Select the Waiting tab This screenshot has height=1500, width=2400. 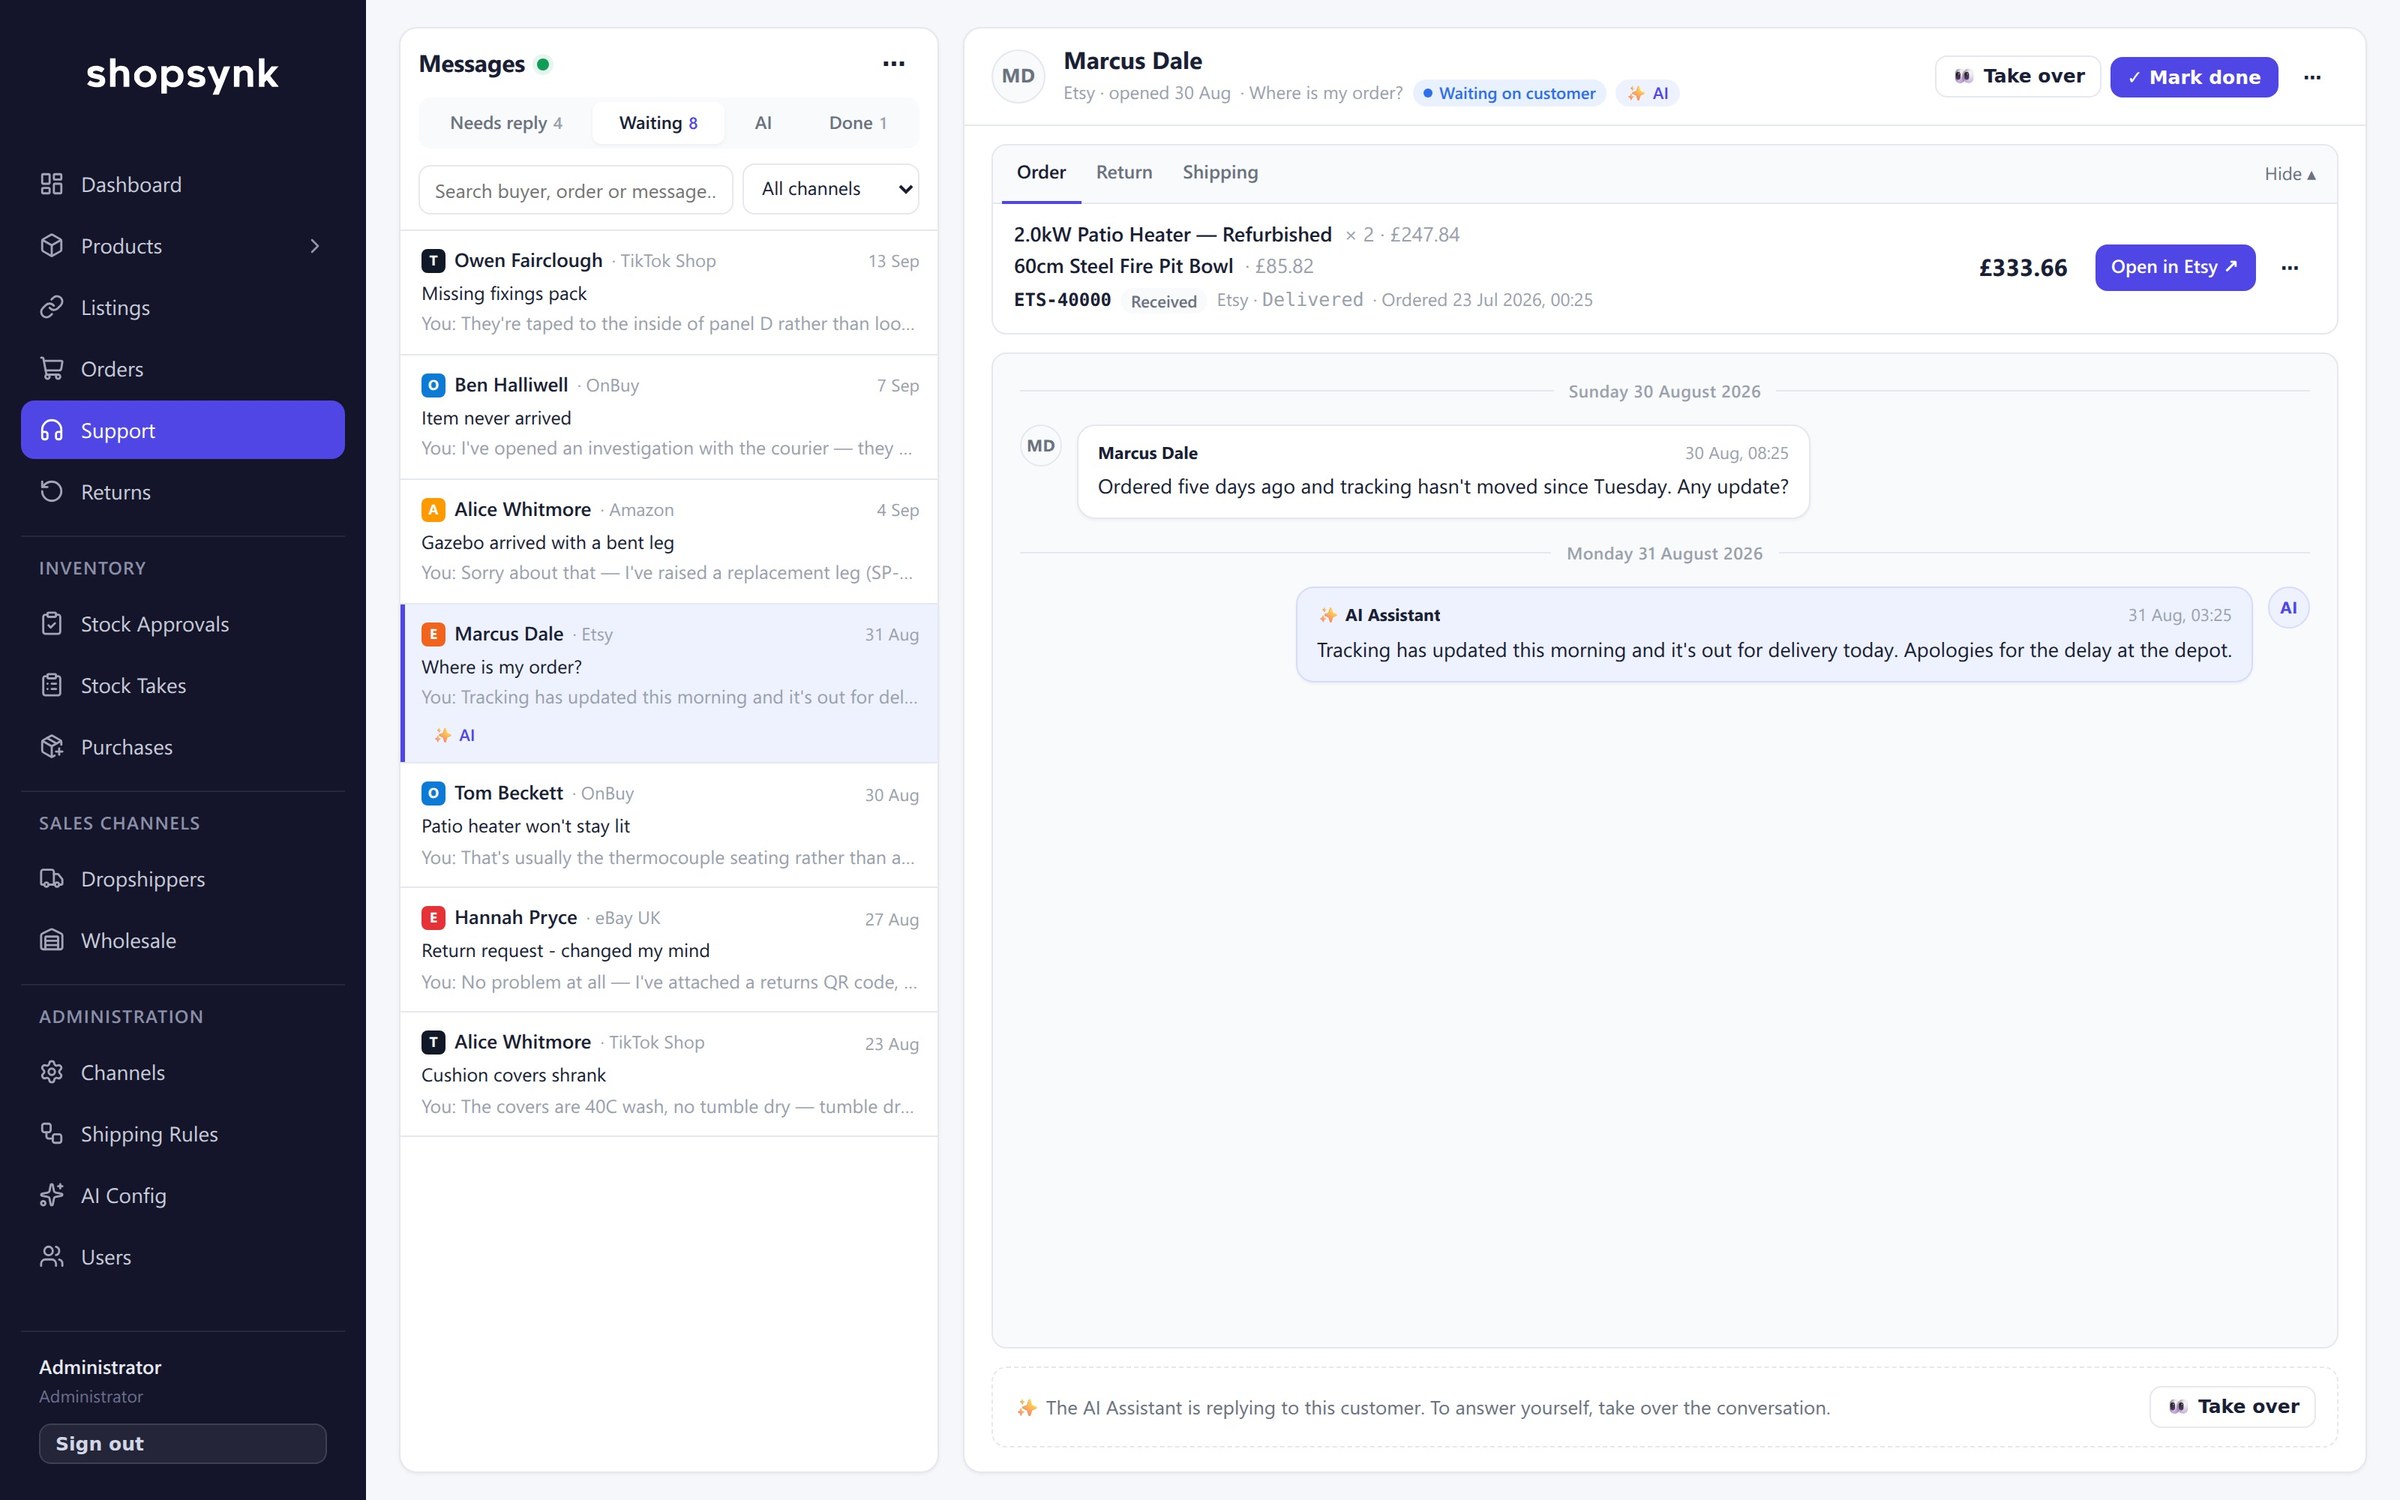coord(658,123)
